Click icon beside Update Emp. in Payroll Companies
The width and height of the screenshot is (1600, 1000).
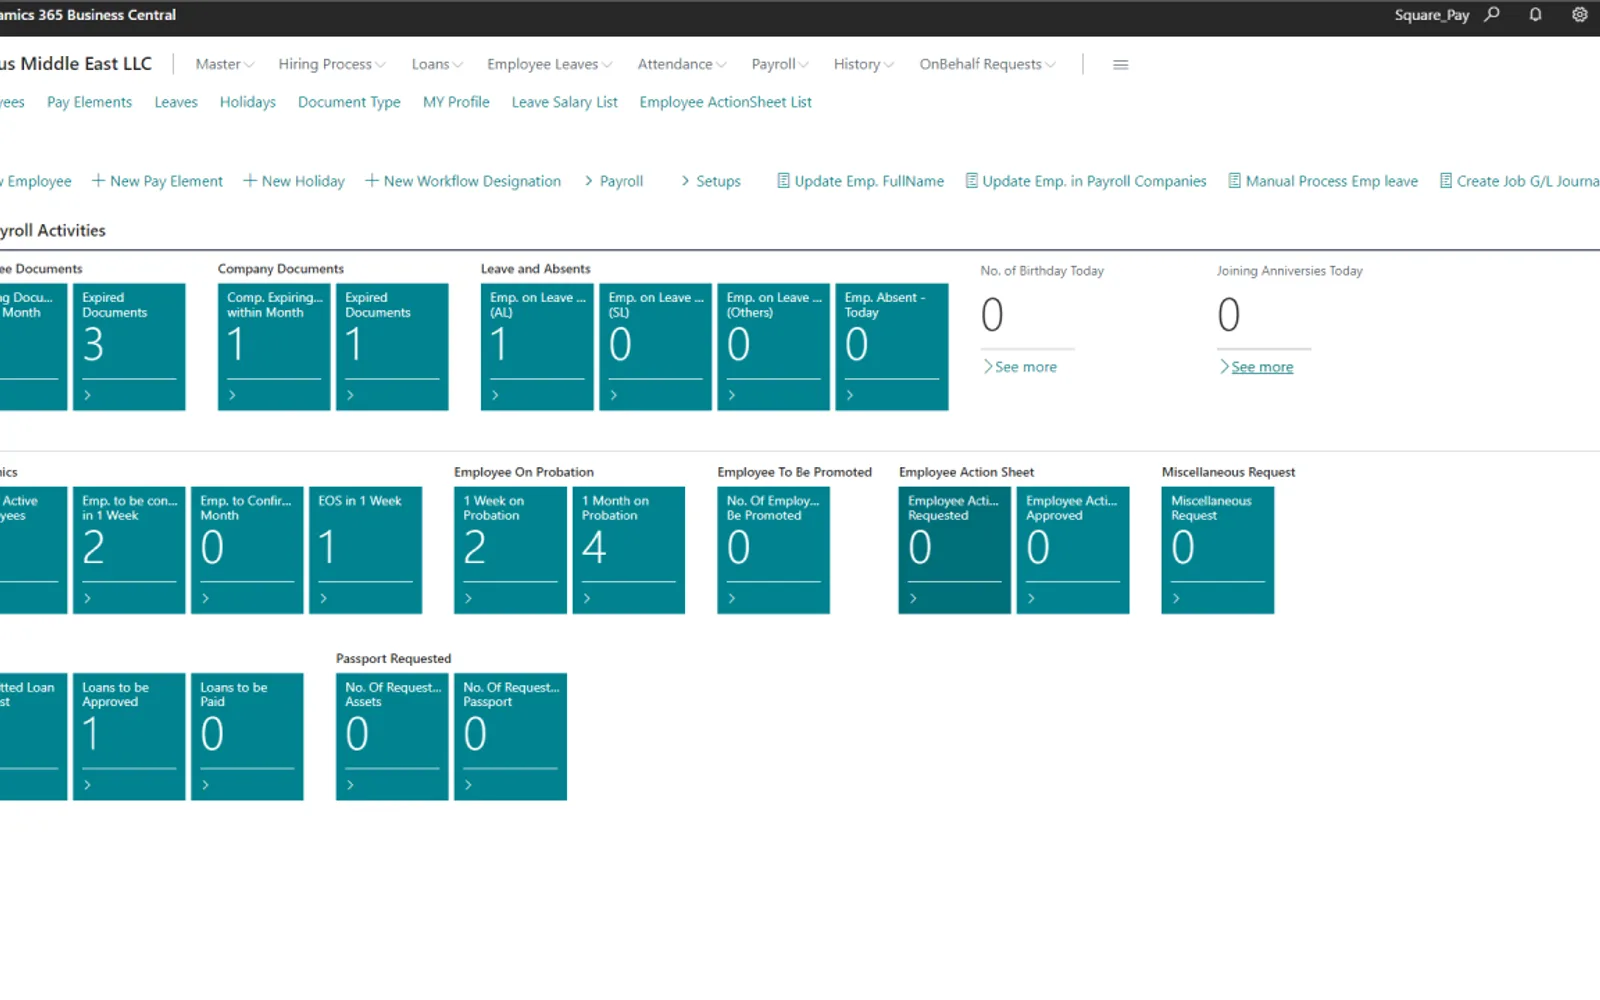point(971,181)
